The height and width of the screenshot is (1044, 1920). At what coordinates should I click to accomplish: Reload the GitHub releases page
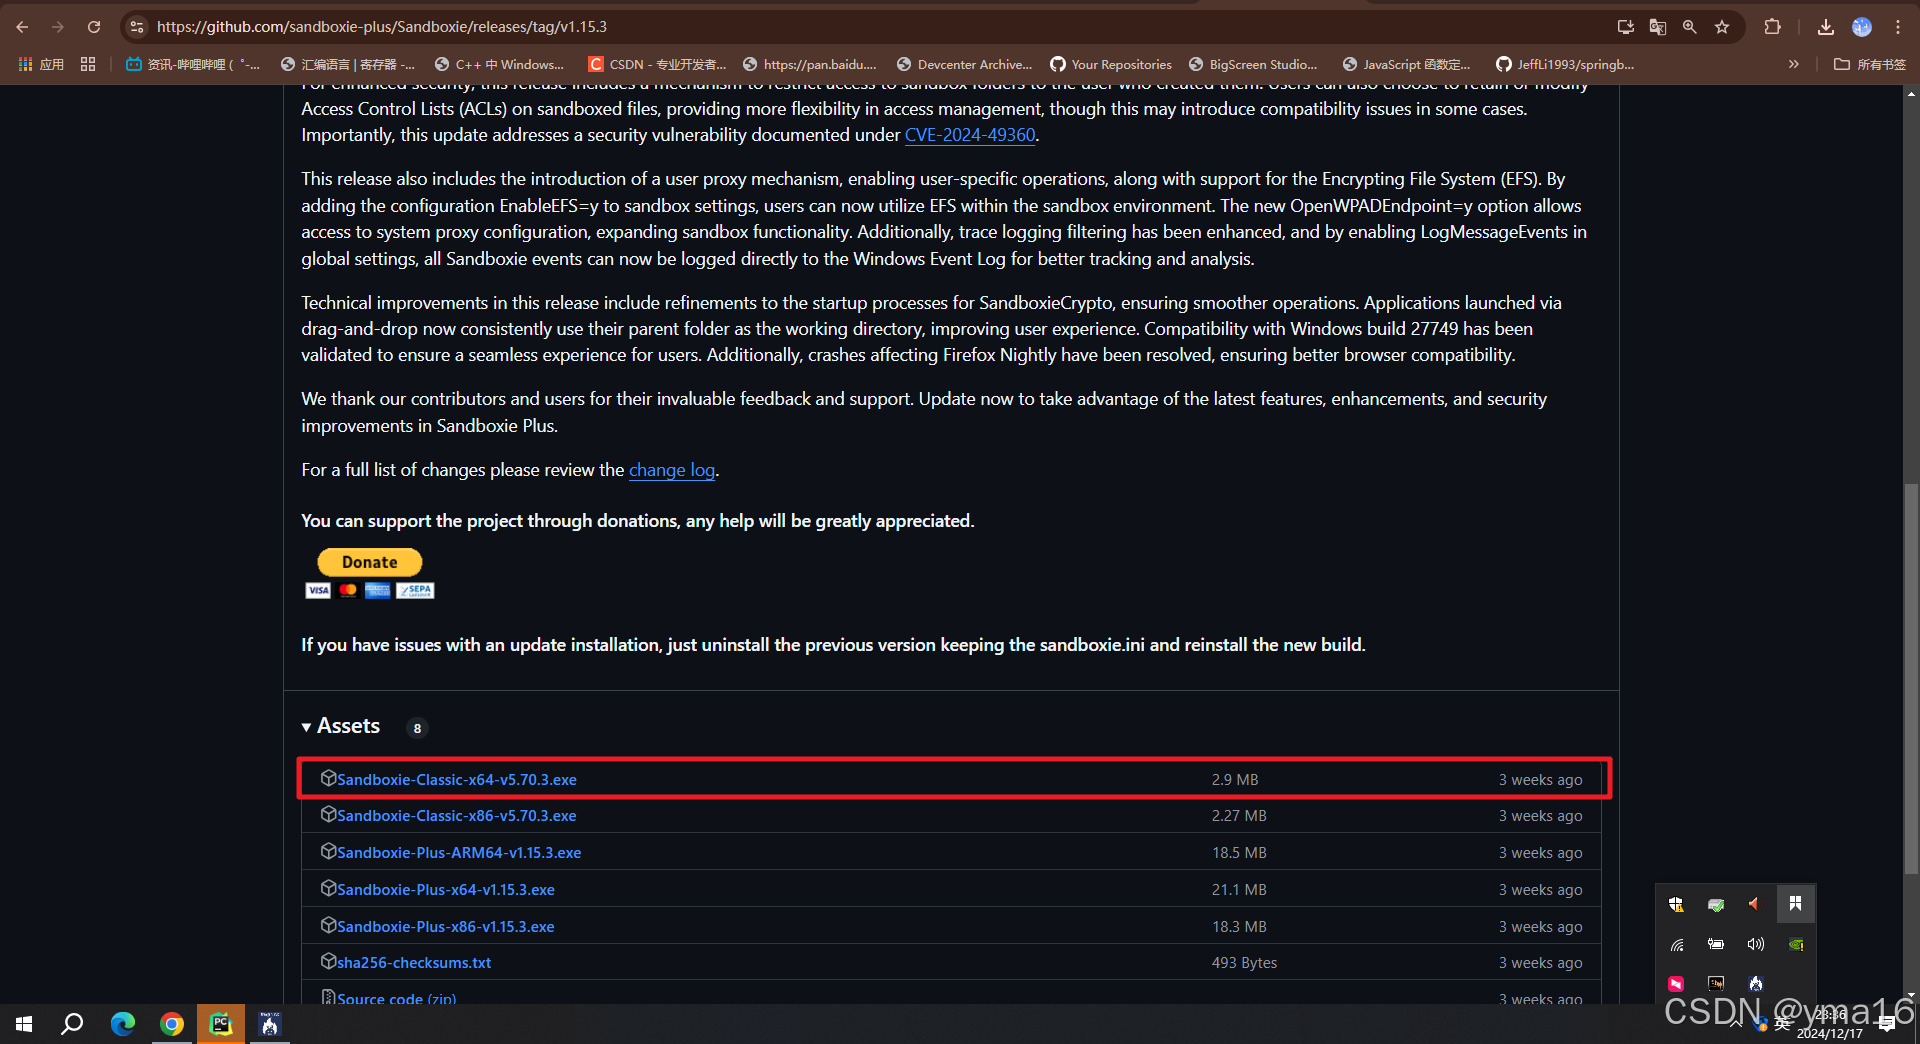click(94, 27)
